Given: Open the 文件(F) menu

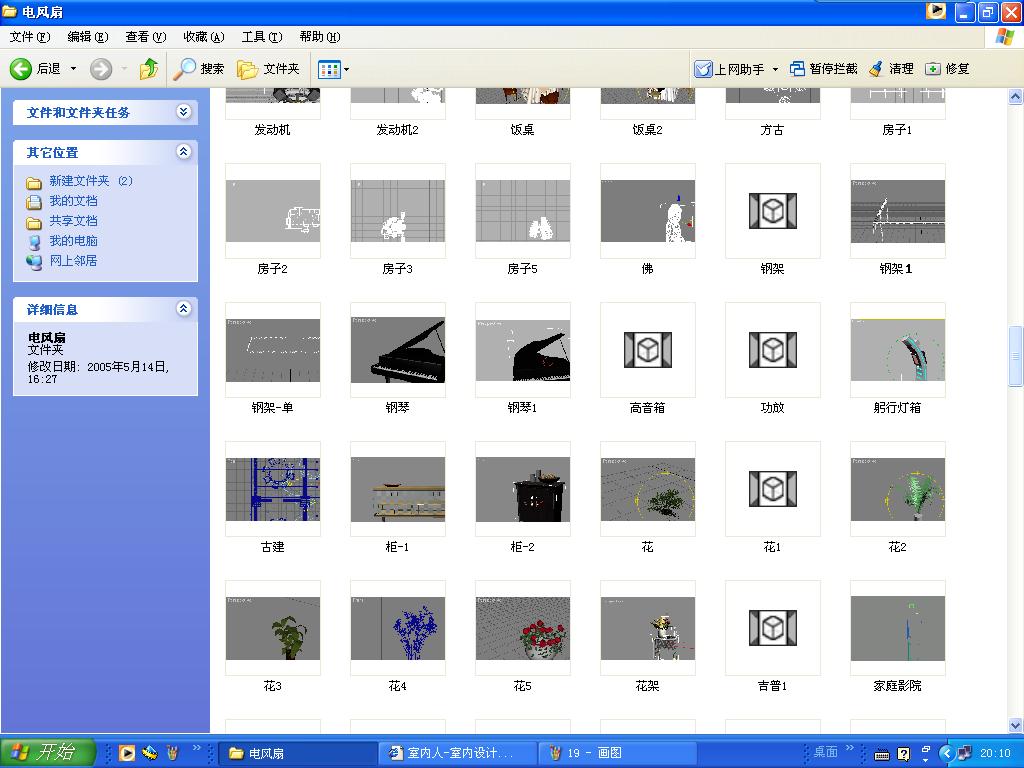Looking at the screenshot, I should (29, 37).
